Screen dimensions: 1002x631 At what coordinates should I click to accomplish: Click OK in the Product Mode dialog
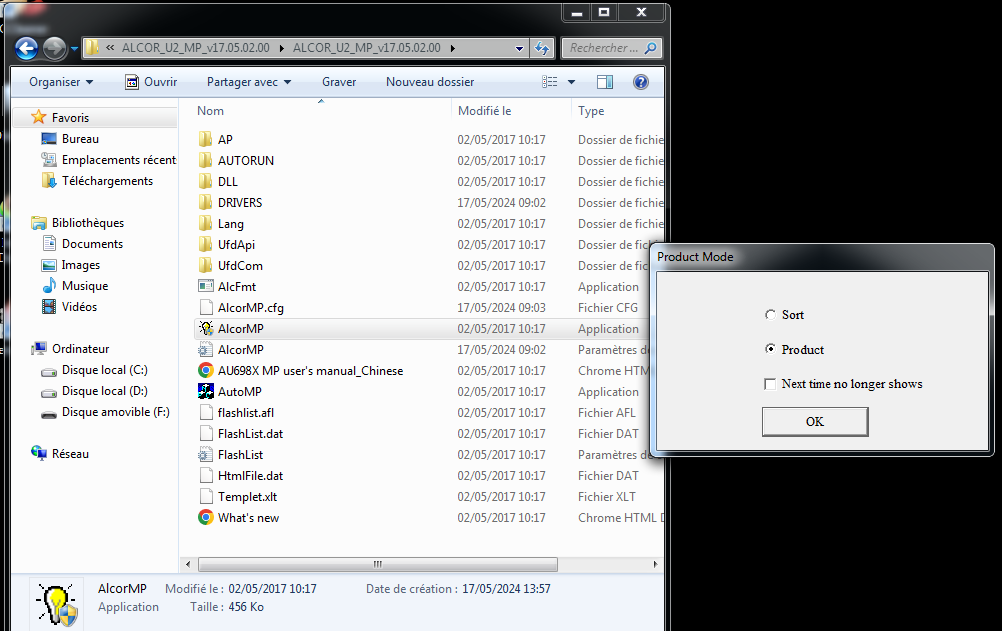point(815,421)
